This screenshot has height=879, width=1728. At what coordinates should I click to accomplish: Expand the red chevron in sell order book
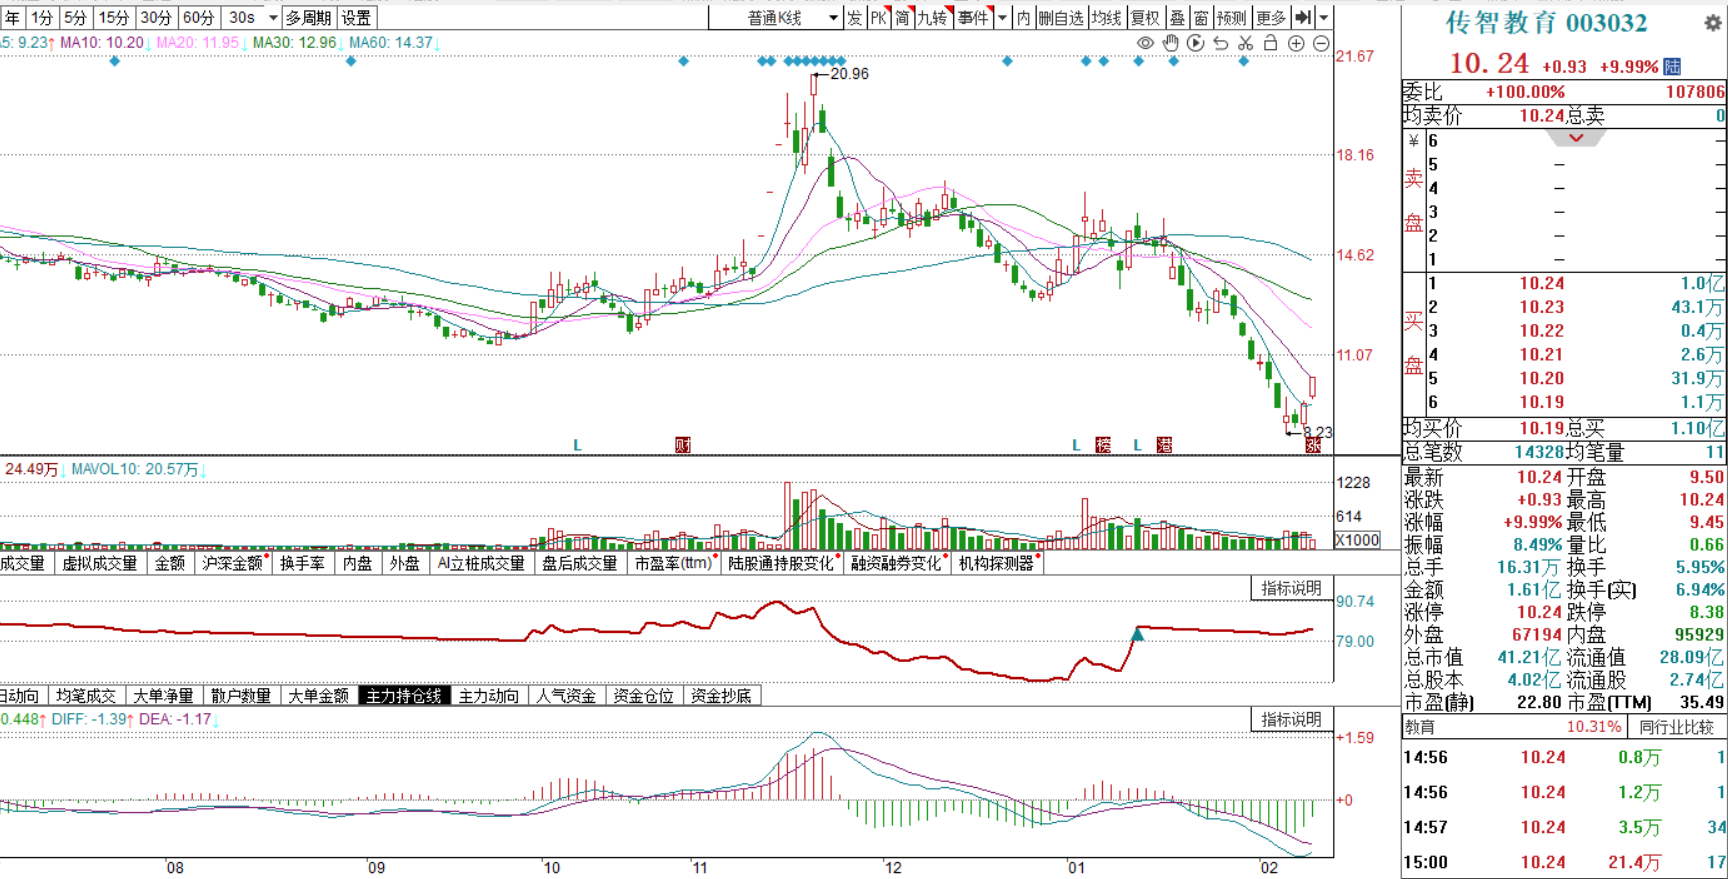click(1576, 138)
